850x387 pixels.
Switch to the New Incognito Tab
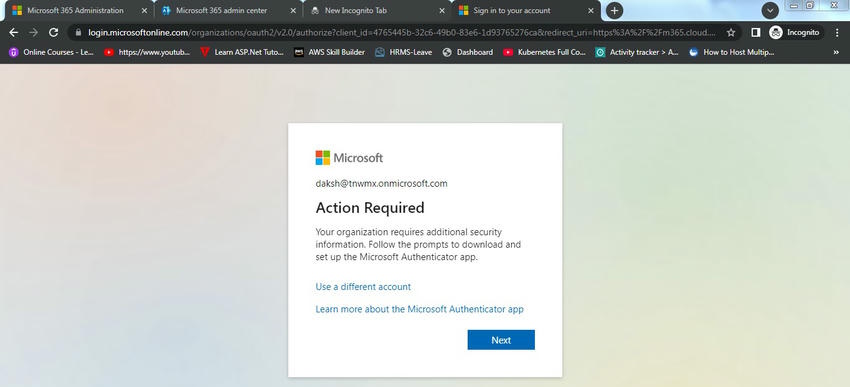pyautogui.click(x=378, y=10)
